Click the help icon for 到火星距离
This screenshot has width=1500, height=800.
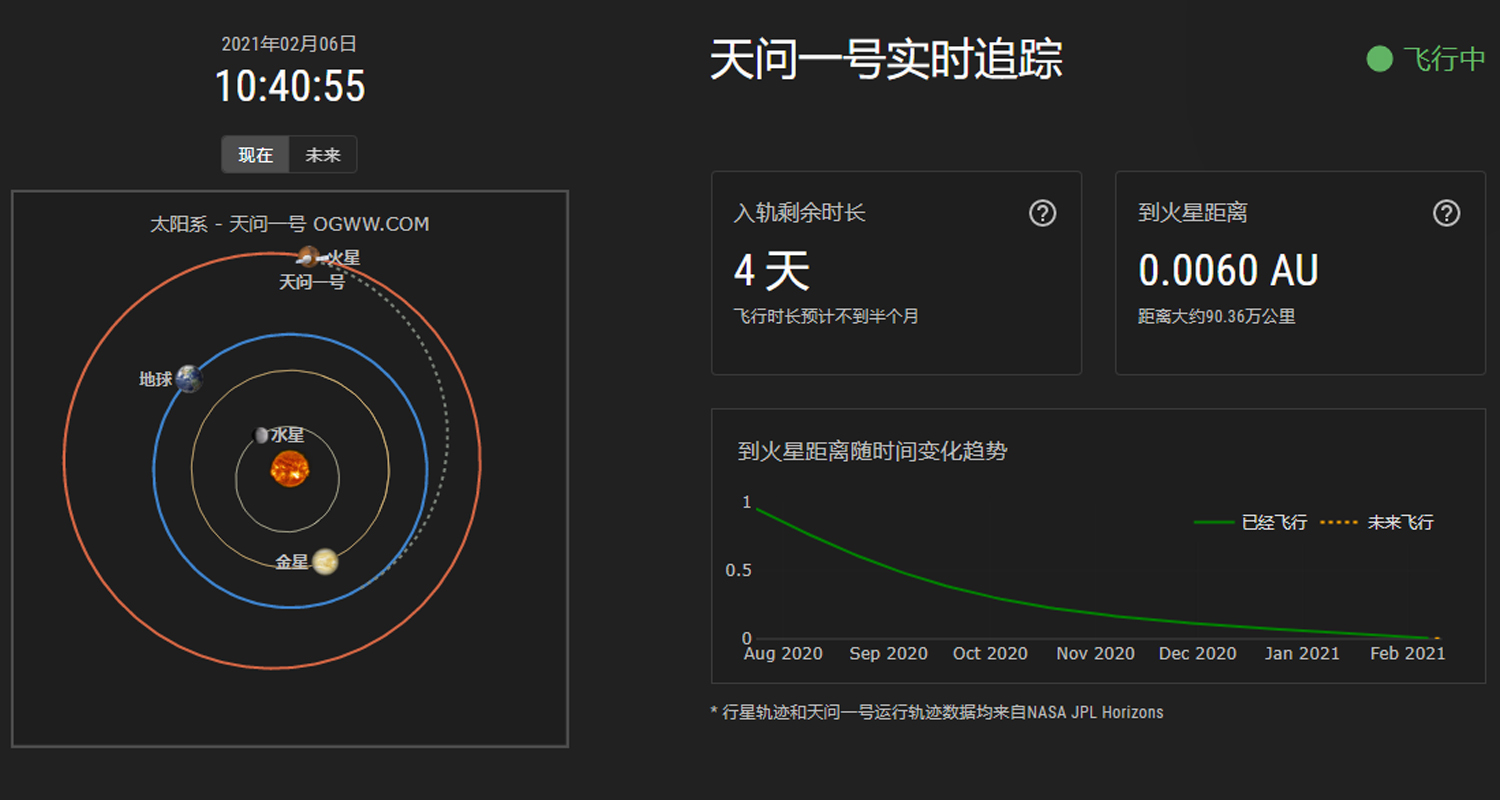click(1446, 213)
